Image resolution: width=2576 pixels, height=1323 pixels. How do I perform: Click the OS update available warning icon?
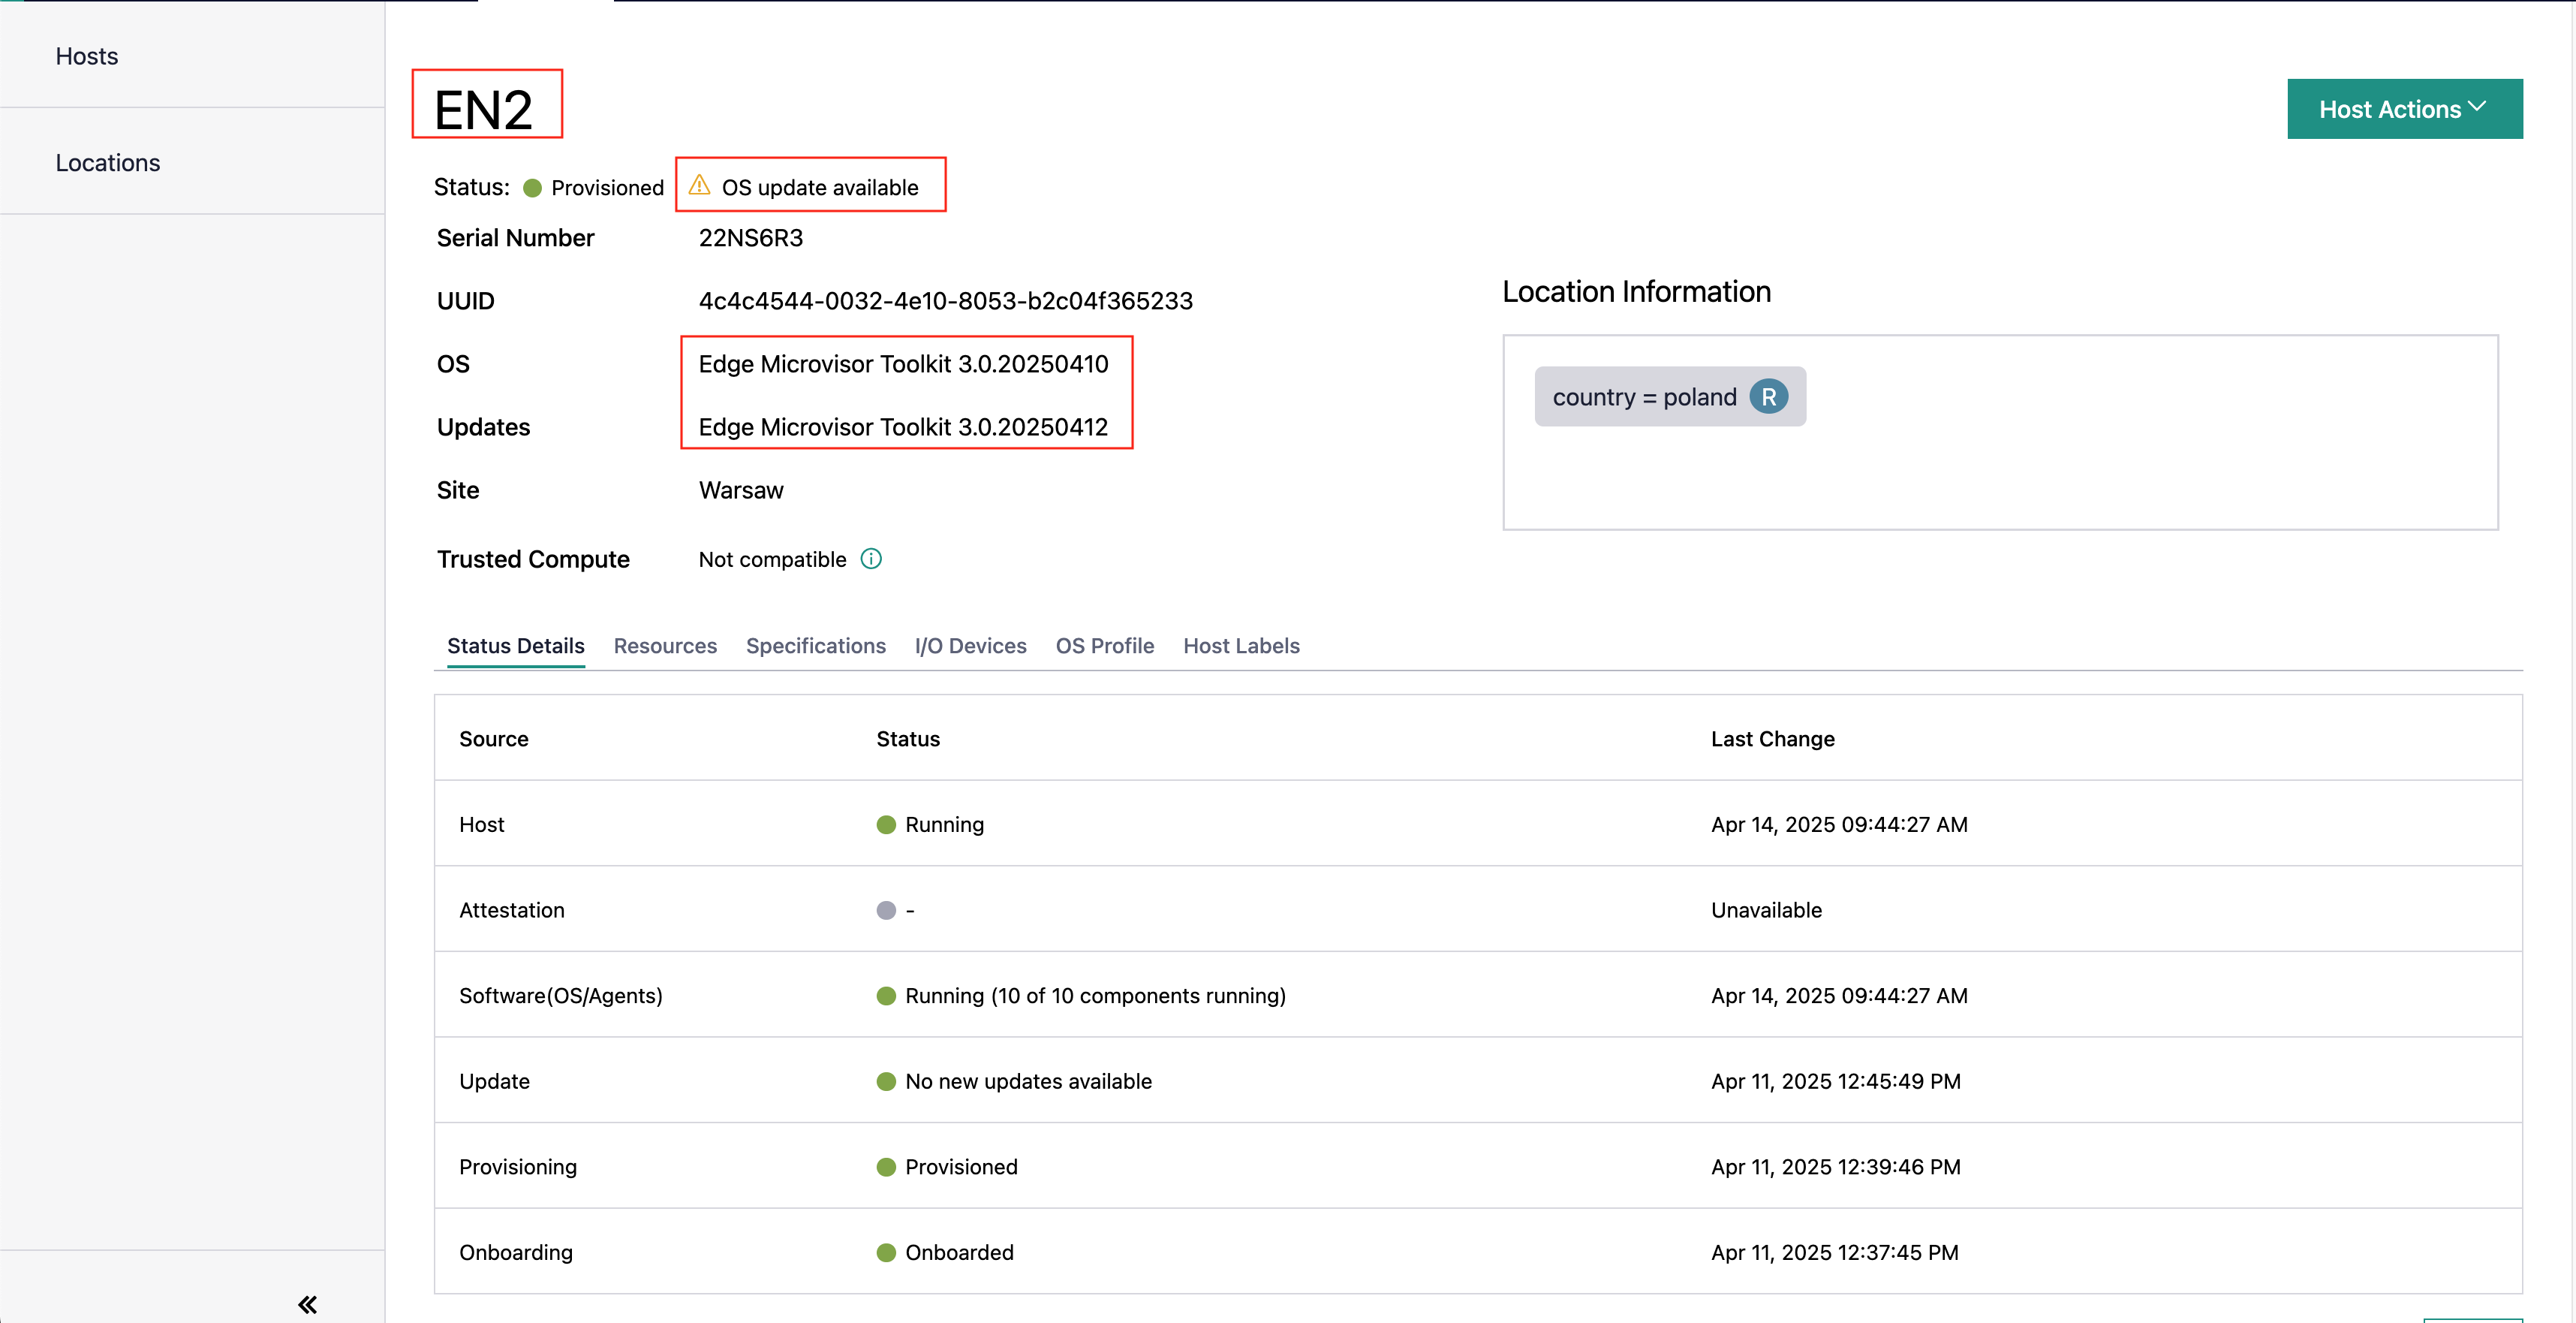700,185
